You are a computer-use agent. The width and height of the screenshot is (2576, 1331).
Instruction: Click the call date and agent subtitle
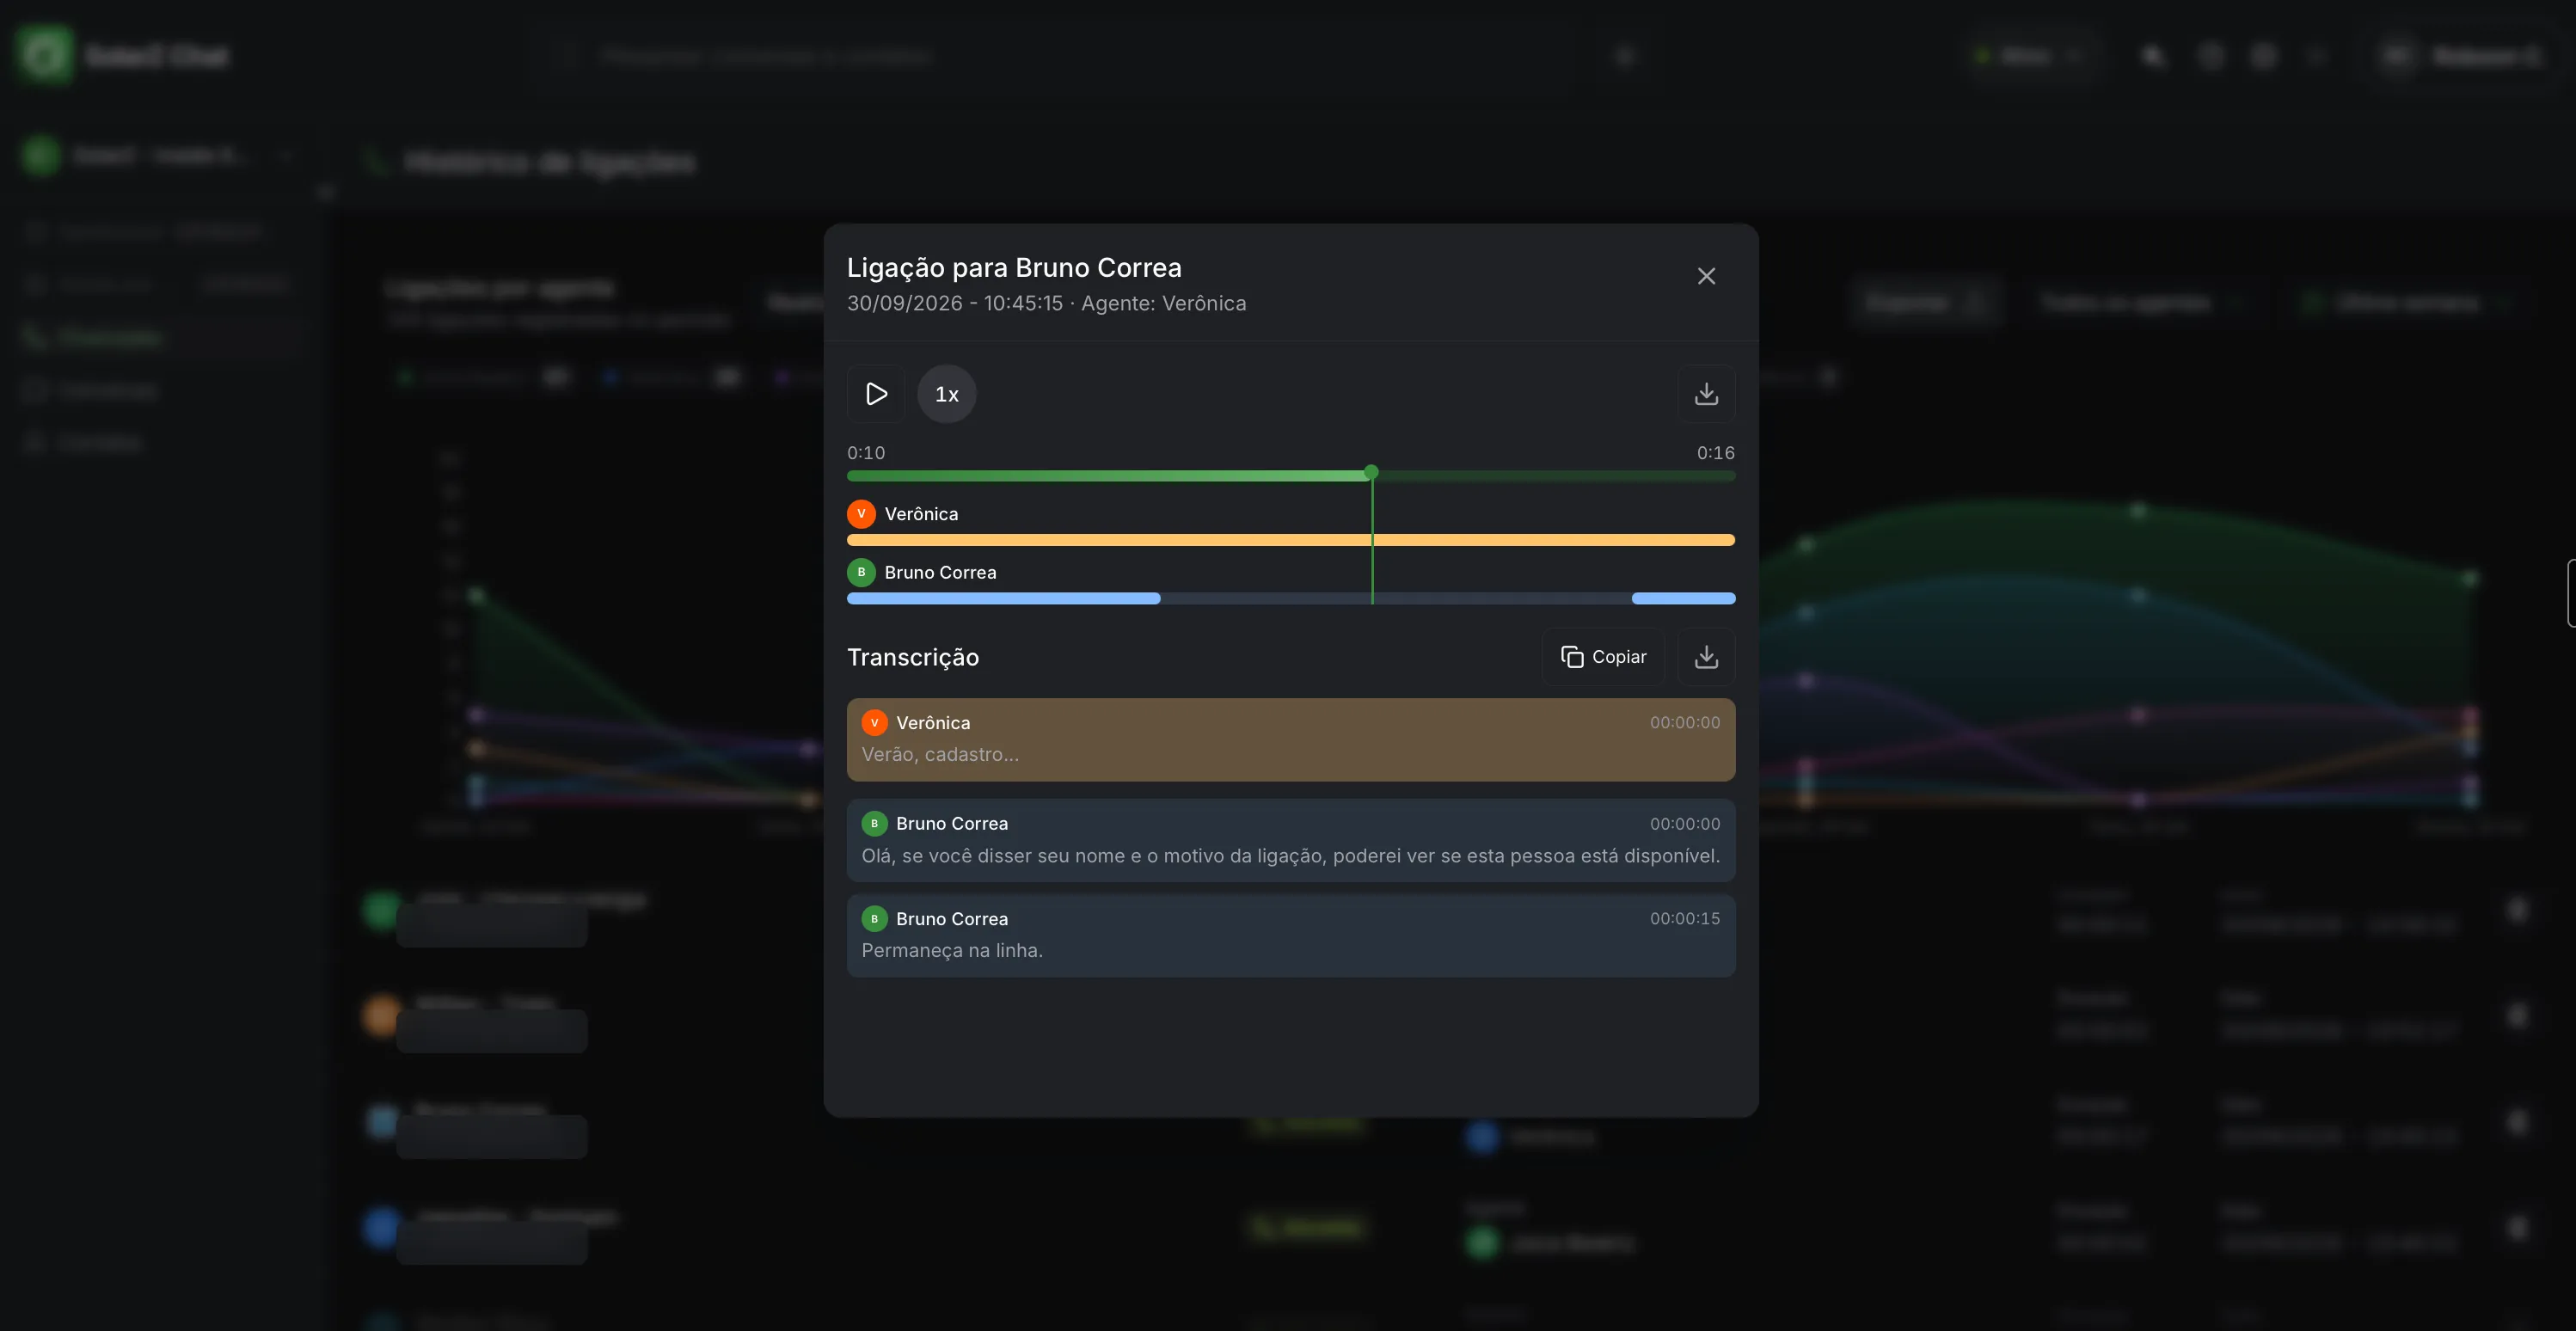click(1046, 303)
